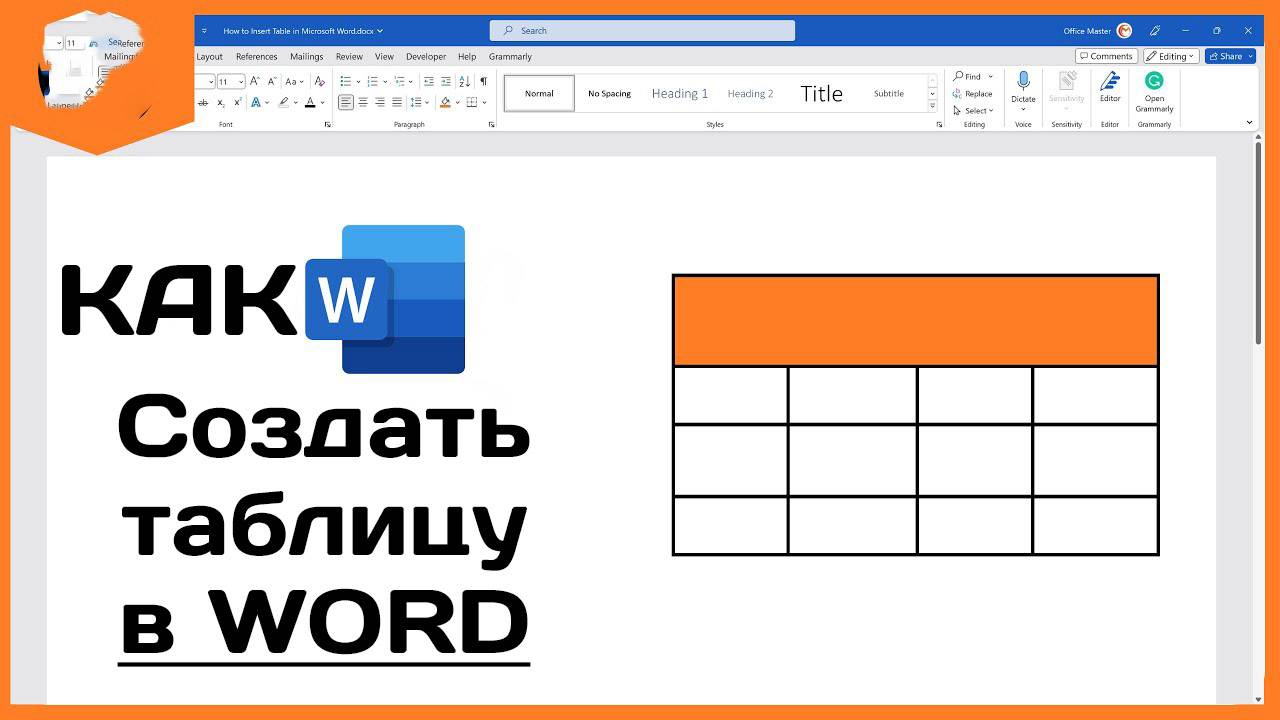This screenshot has width=1280, height=720.
Task: Open the References tab
Action: click(256, 57)
